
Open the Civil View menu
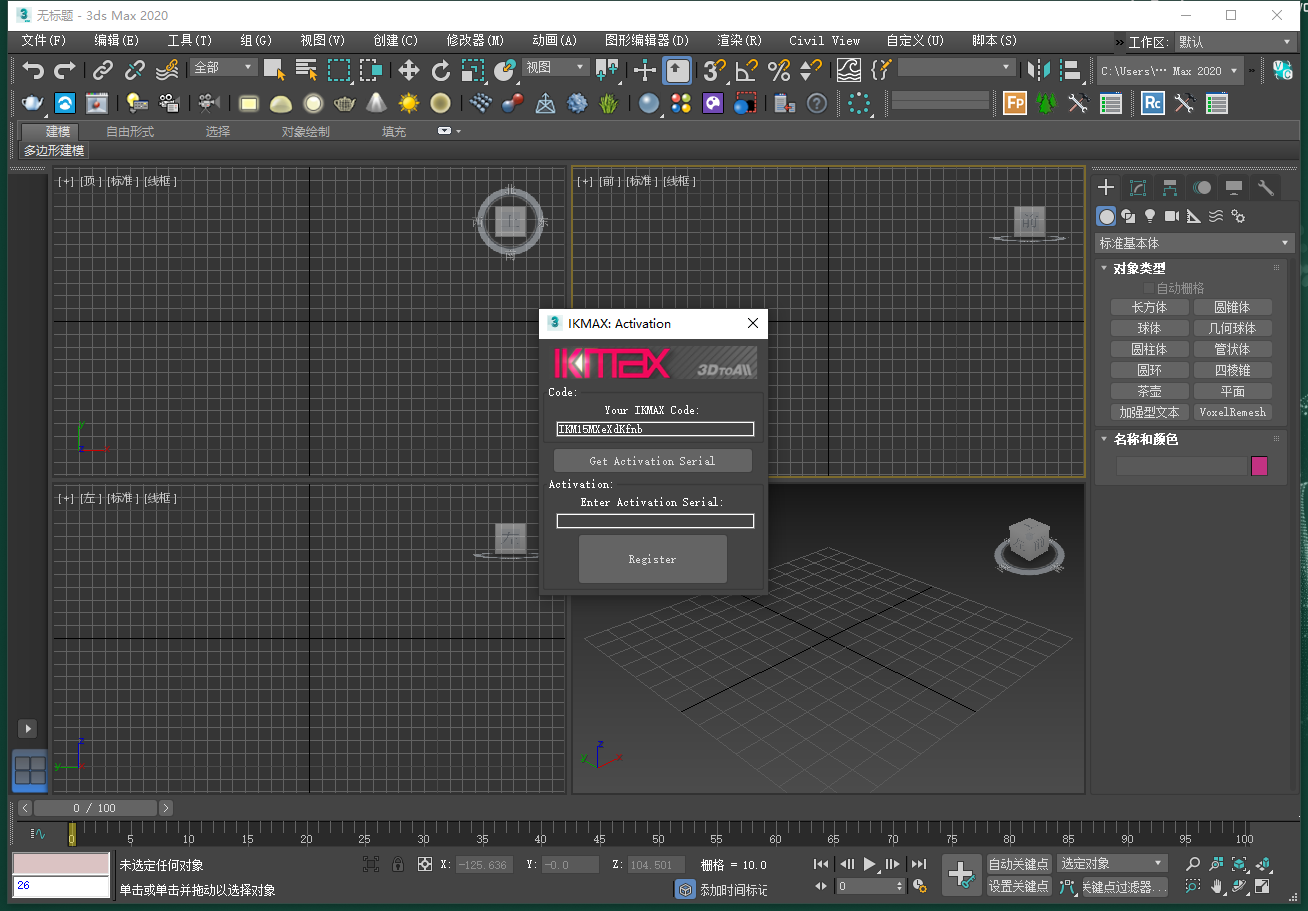pyautogui.click(x=824, y=40)
